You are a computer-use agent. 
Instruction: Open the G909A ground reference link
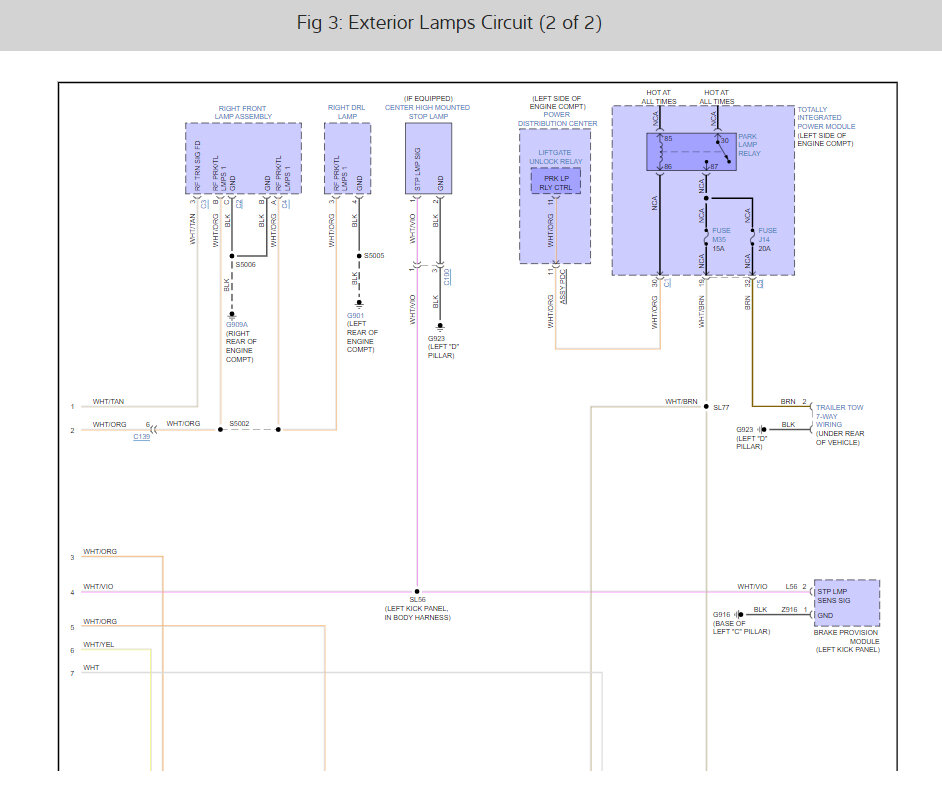(236, 324)
